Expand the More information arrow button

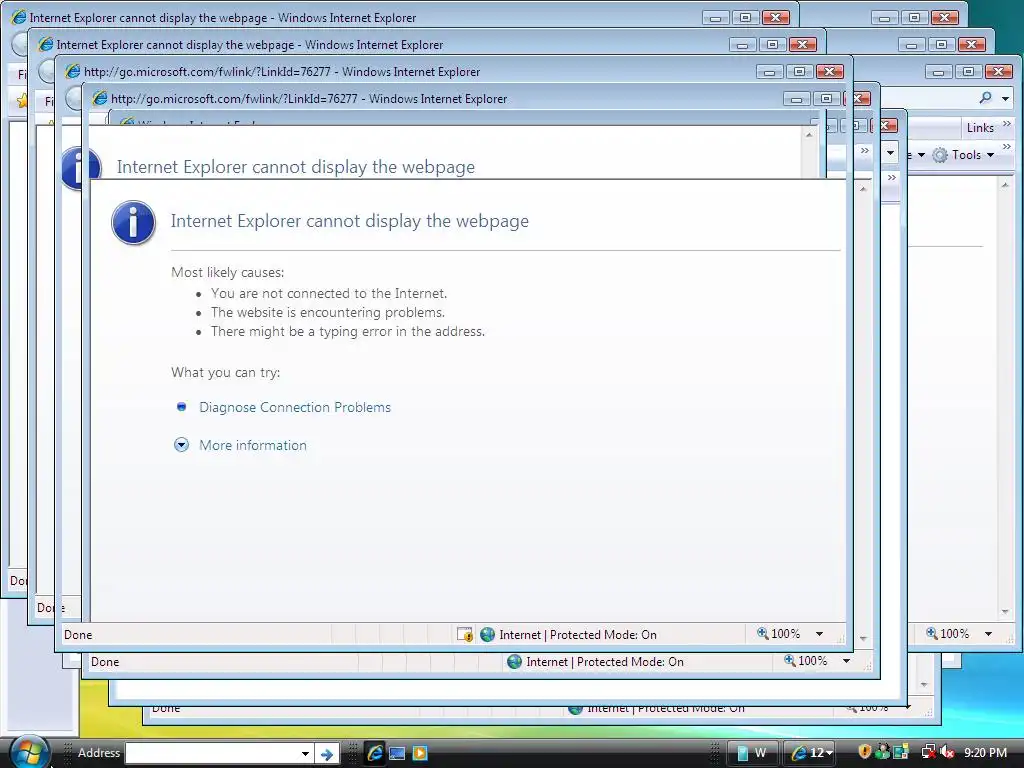(x=182, y=445)
